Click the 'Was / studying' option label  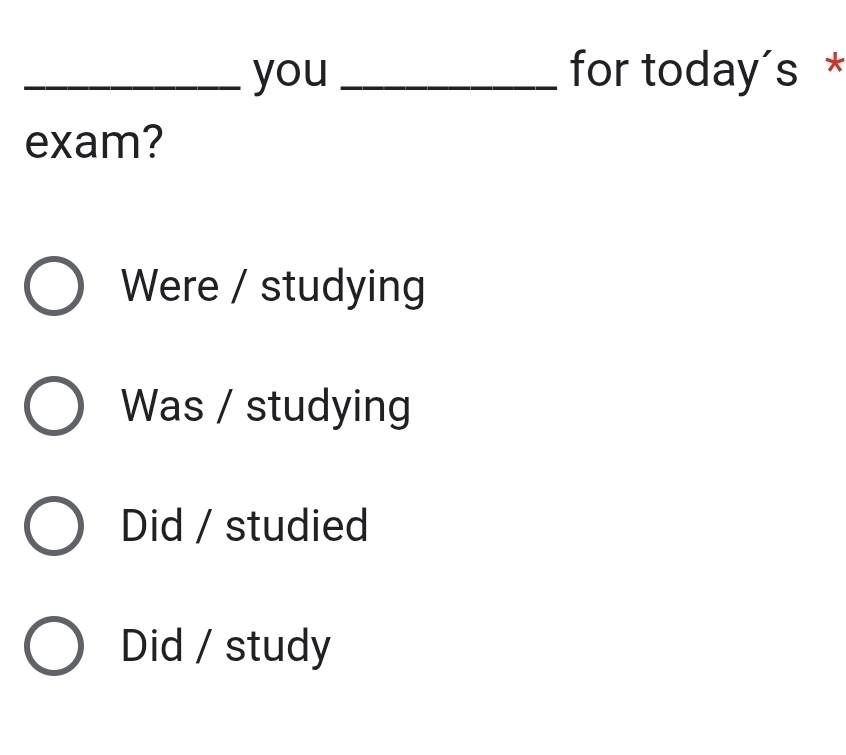[x=266, y=407]
